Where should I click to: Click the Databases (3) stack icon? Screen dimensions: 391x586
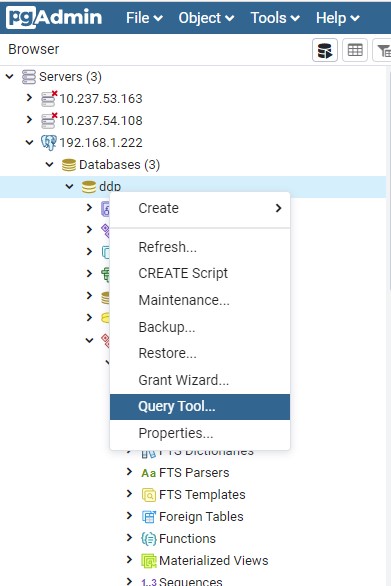point(69,165)
